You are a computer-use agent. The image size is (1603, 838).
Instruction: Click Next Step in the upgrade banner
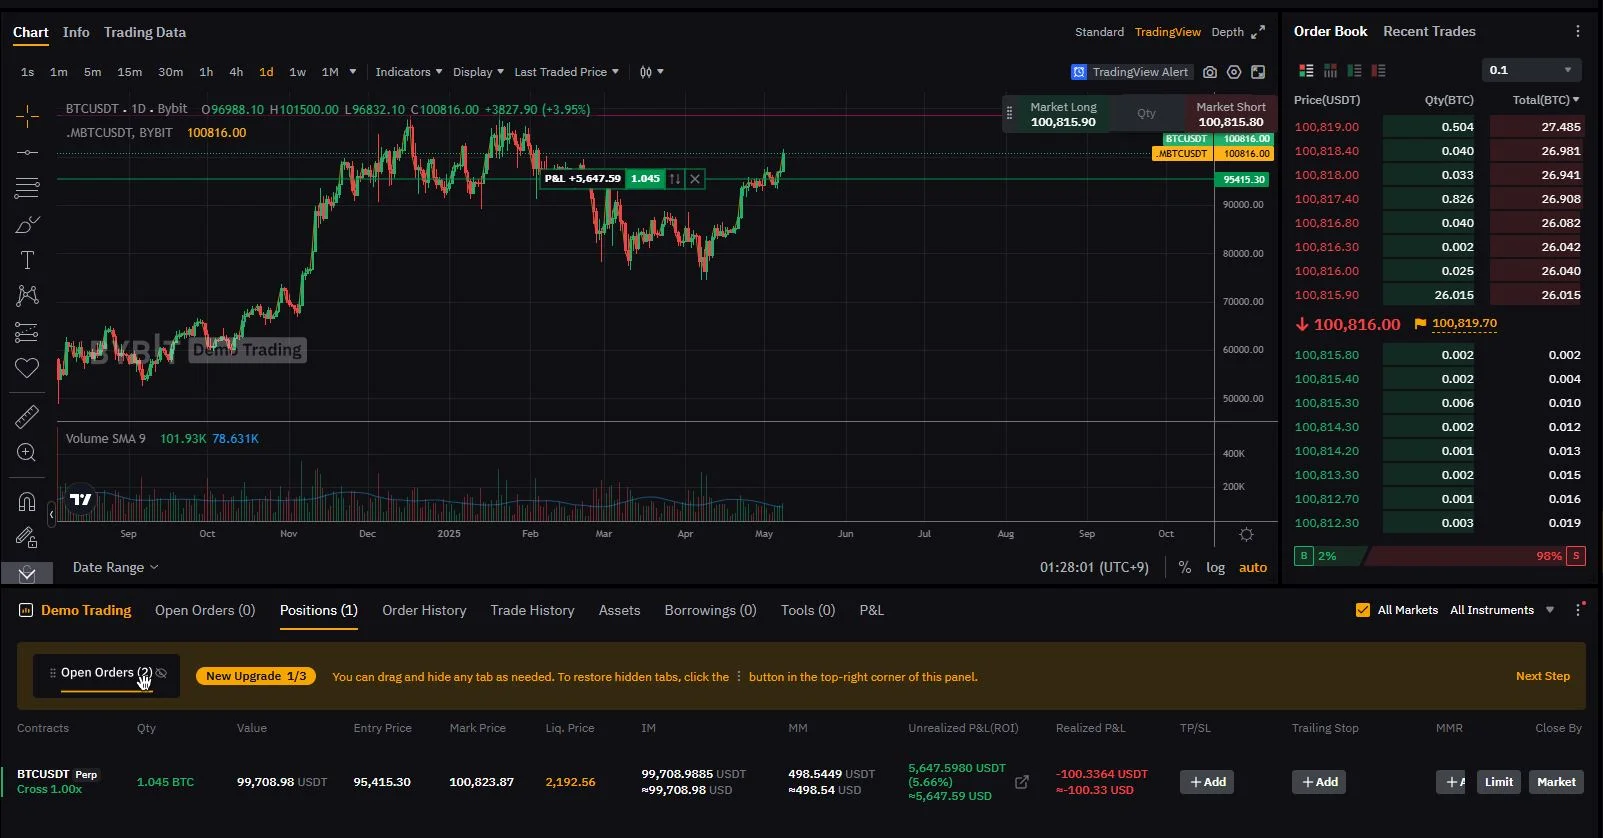click(1543, 676)
